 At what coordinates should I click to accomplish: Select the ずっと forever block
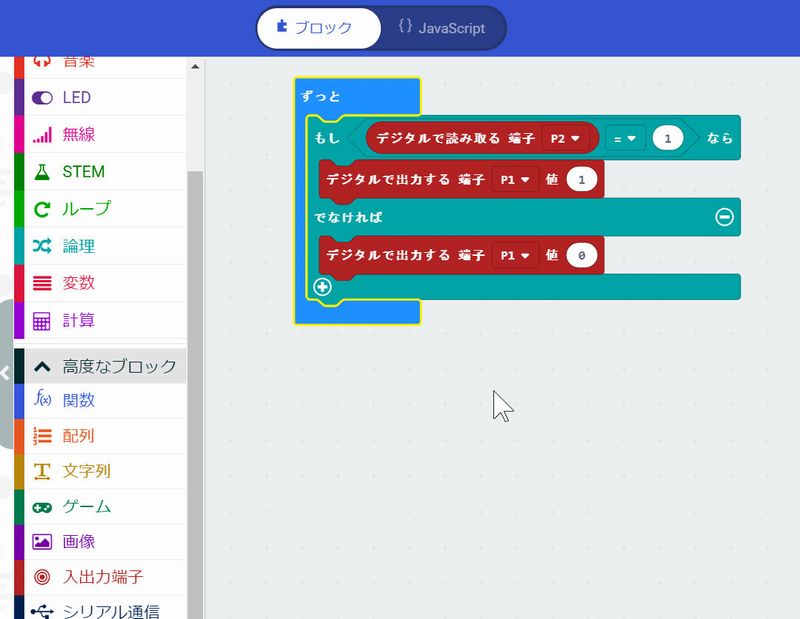click(x=322, y=96)
